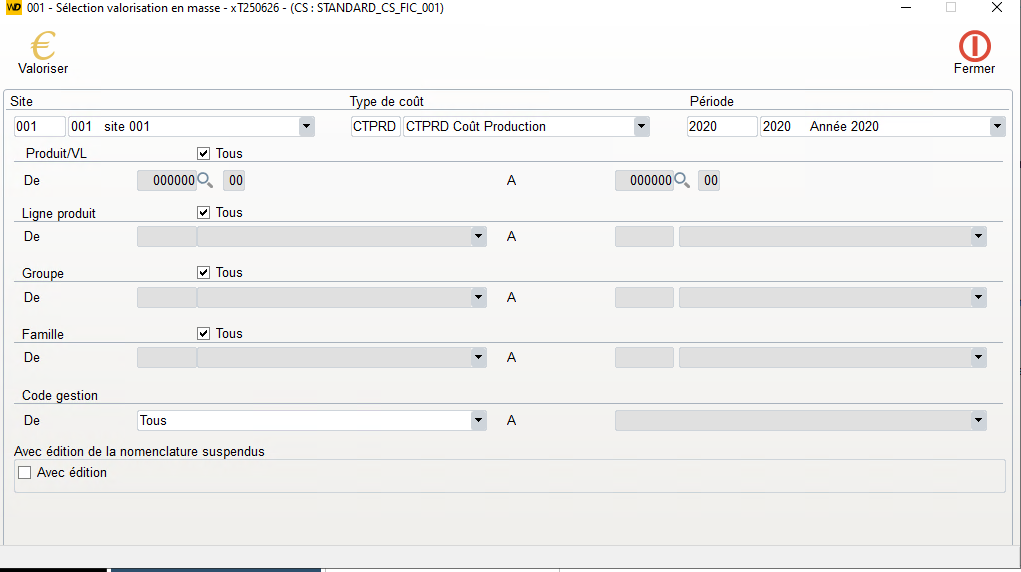The height and width of the screenshot is (572, 1021).
Task: Expand the Site dropdown list
Action: tap(306, 127)
